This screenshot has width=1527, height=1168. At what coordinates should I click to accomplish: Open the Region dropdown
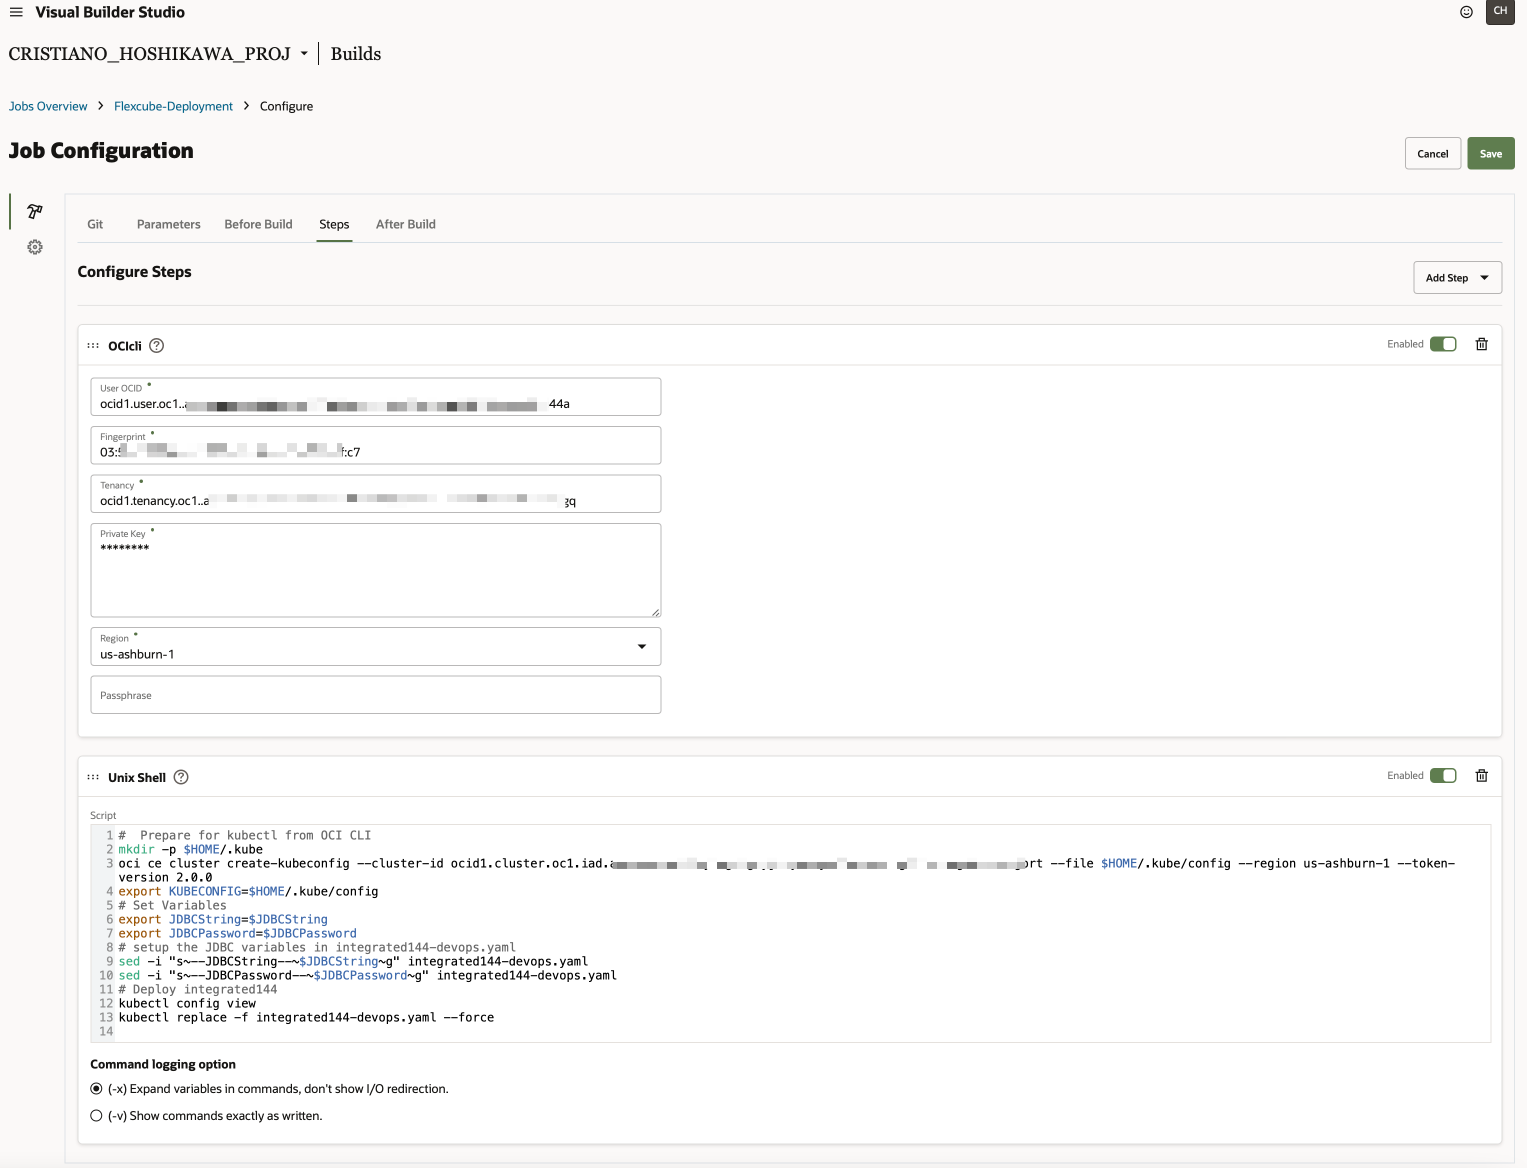pos(641,646)
